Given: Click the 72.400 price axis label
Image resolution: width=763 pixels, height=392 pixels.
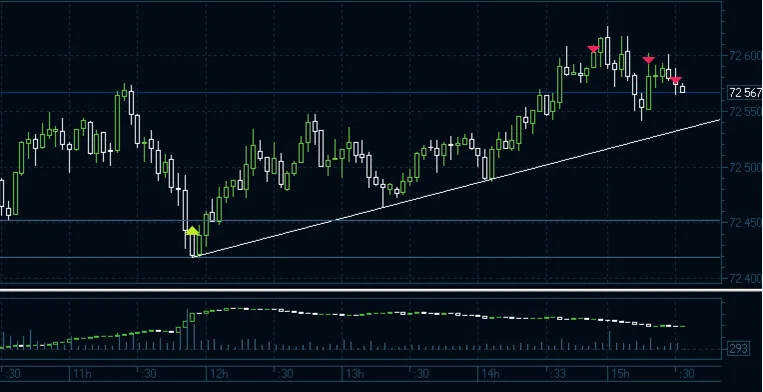Looking at the screenshot, I should tap(745, 279).
